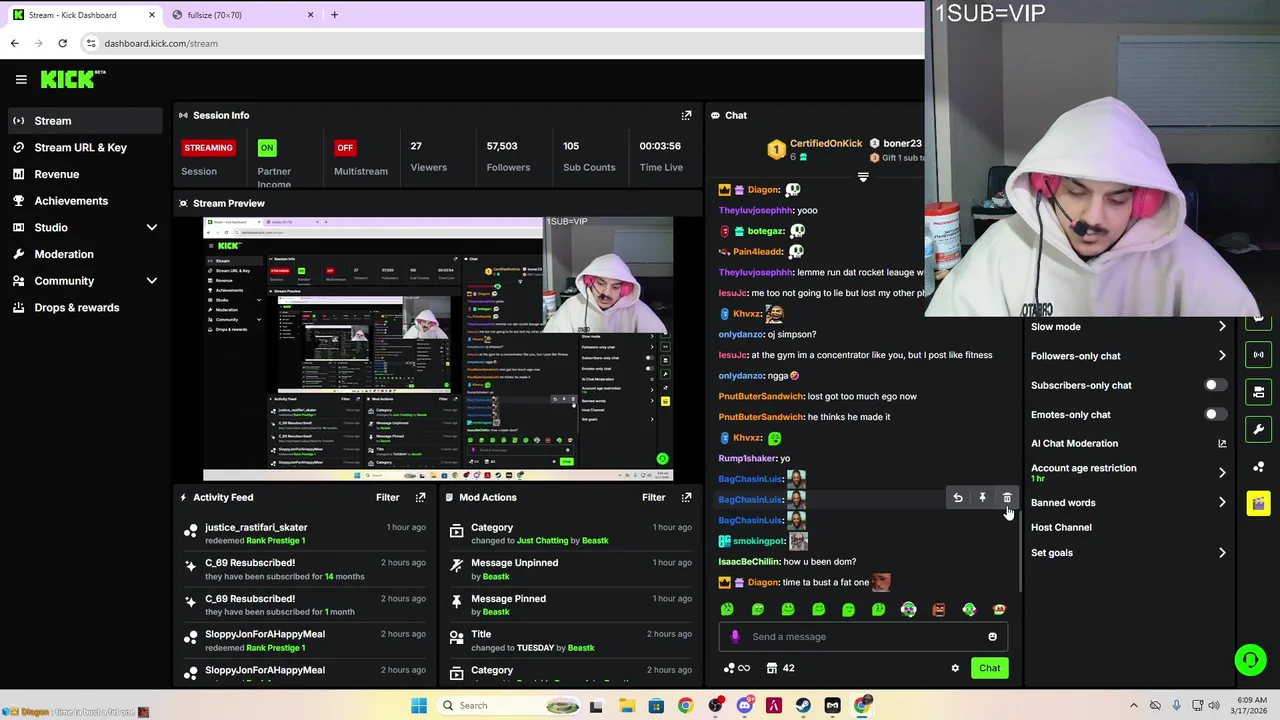This screenshot has height=720, width=1280.
Task: Click the Kicks infinity balance icon
Action: (x=736, y=668)
